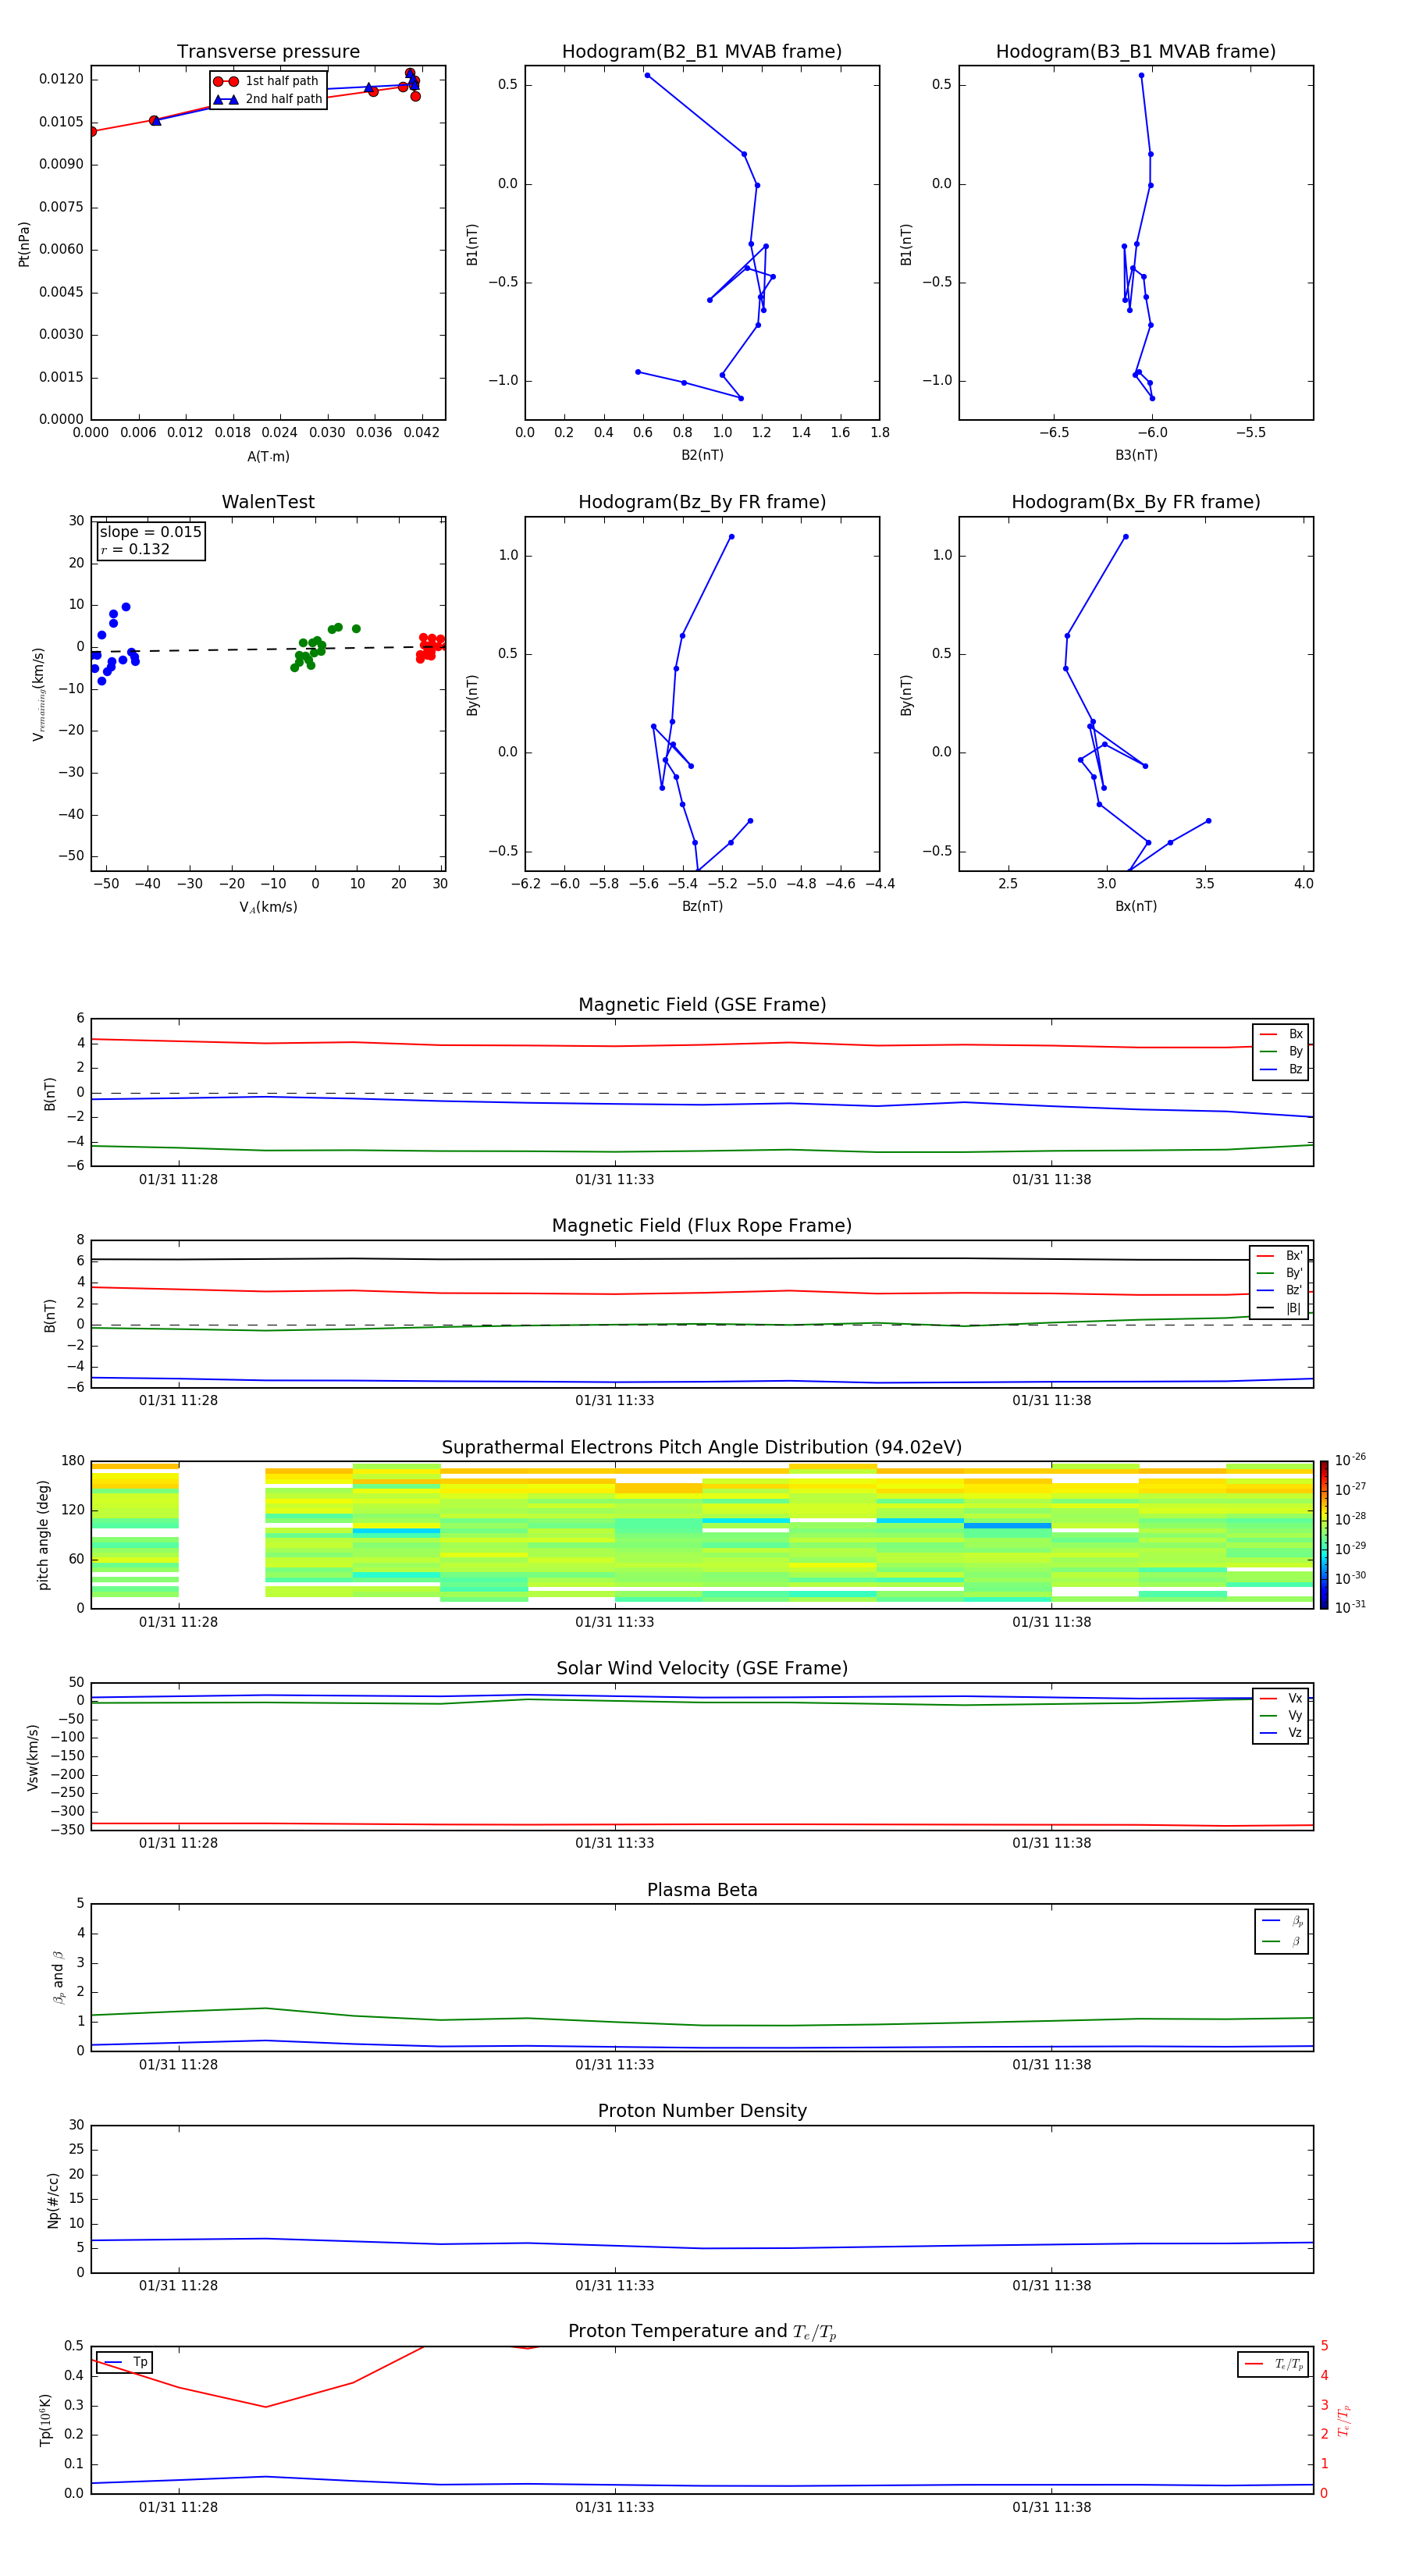Click the 'B3(nT)' x-axis label
The height and width of the screenshot is (2576, 1405).
pos(1136,456)
